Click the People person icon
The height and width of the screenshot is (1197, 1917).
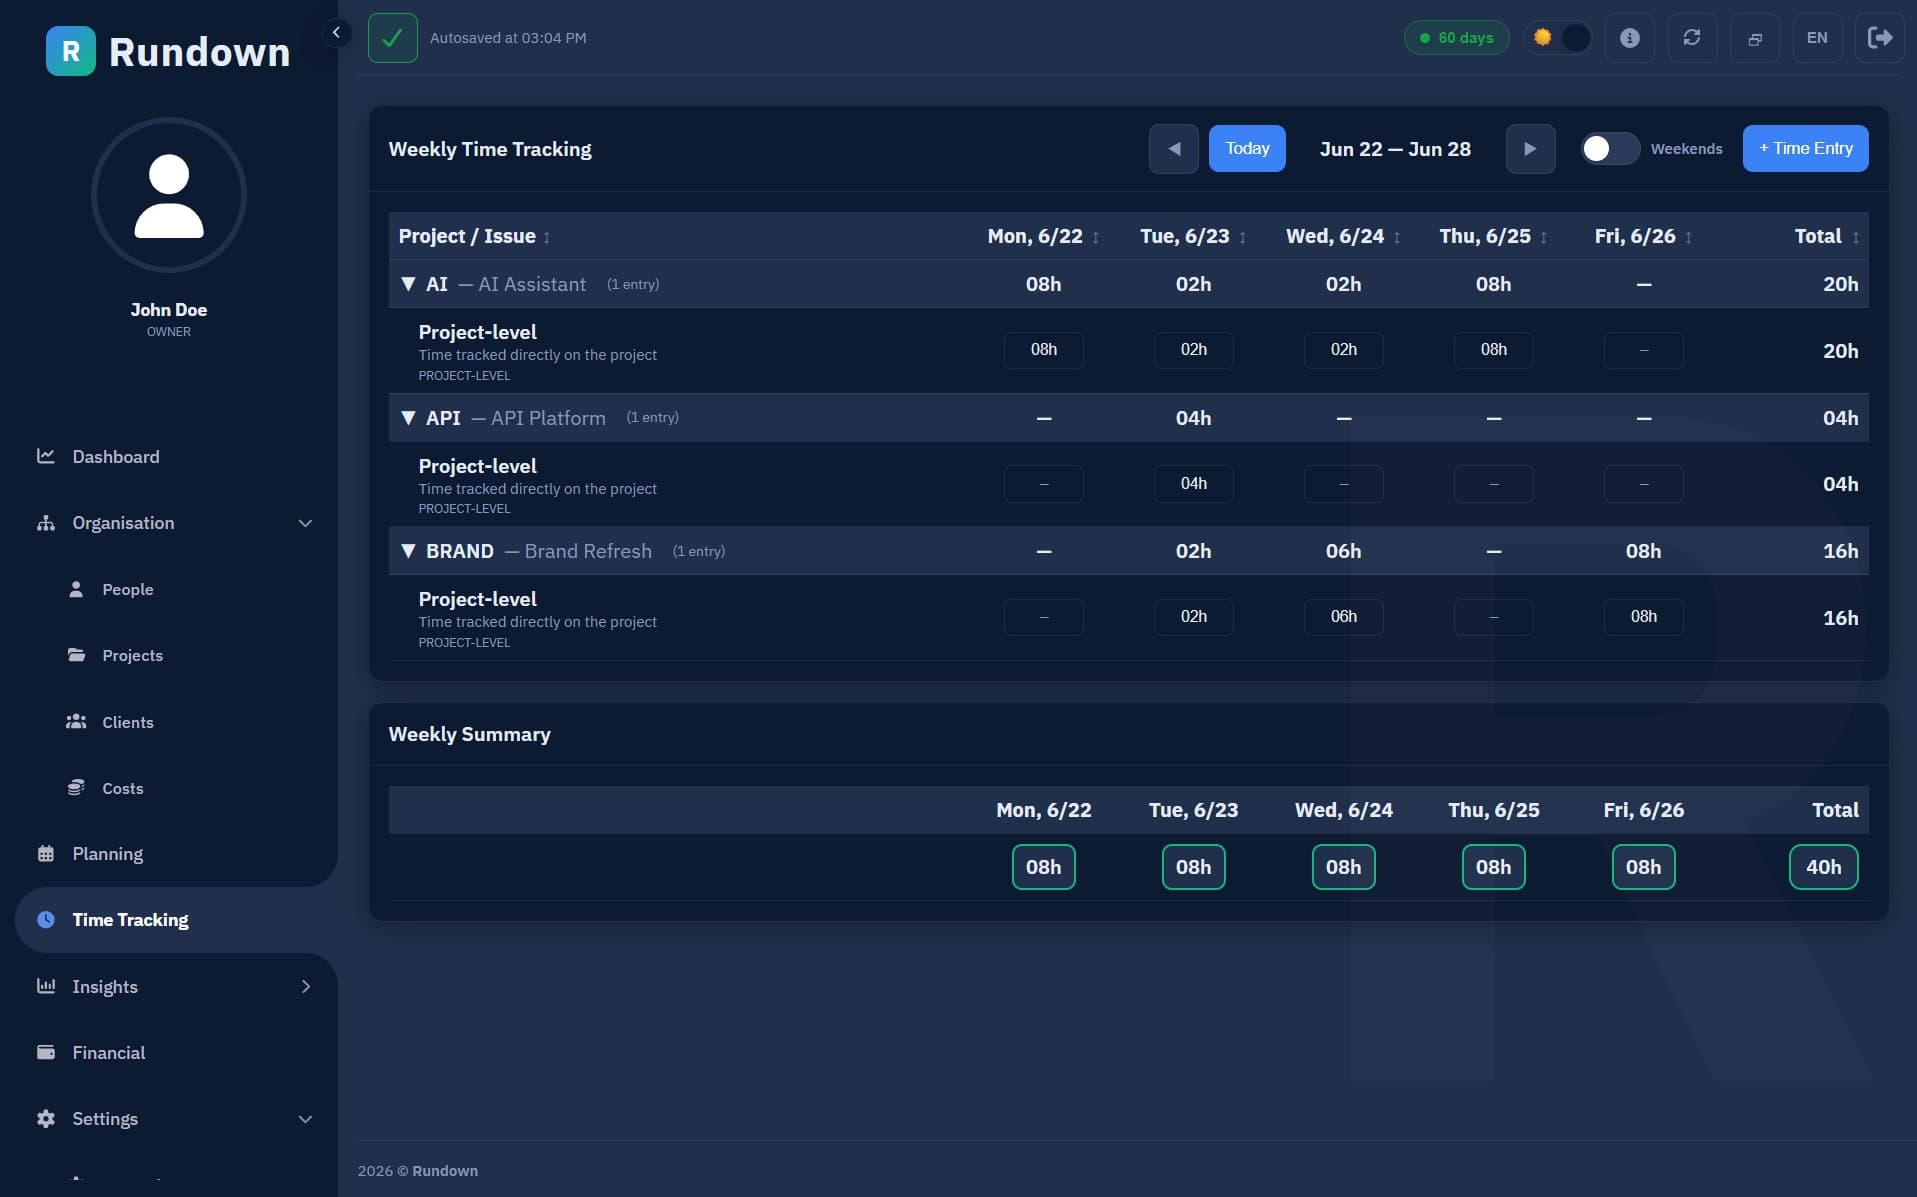click(76, 589)
